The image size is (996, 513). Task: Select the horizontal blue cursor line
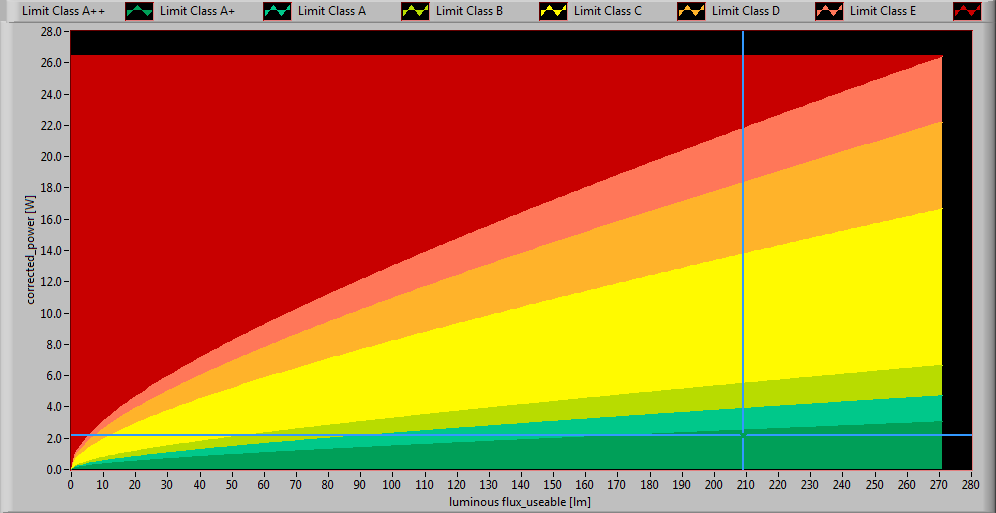[400, 435]
